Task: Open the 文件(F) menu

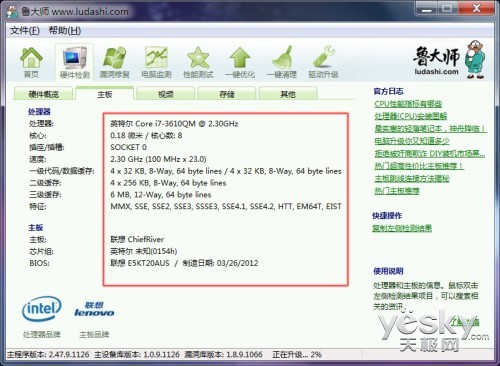Action: 25,31
